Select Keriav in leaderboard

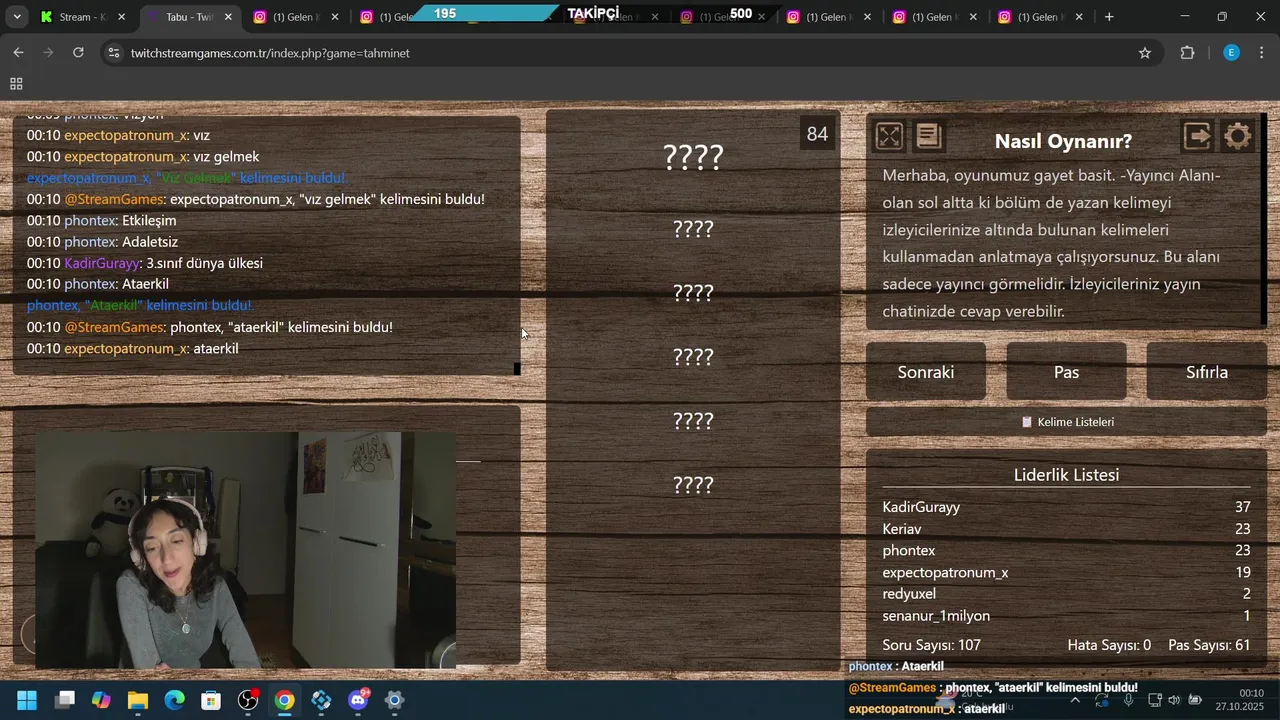pos(1066,529)
